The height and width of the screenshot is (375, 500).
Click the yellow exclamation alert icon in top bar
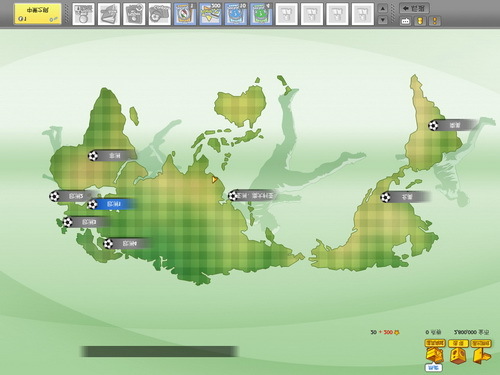(435, 21)
